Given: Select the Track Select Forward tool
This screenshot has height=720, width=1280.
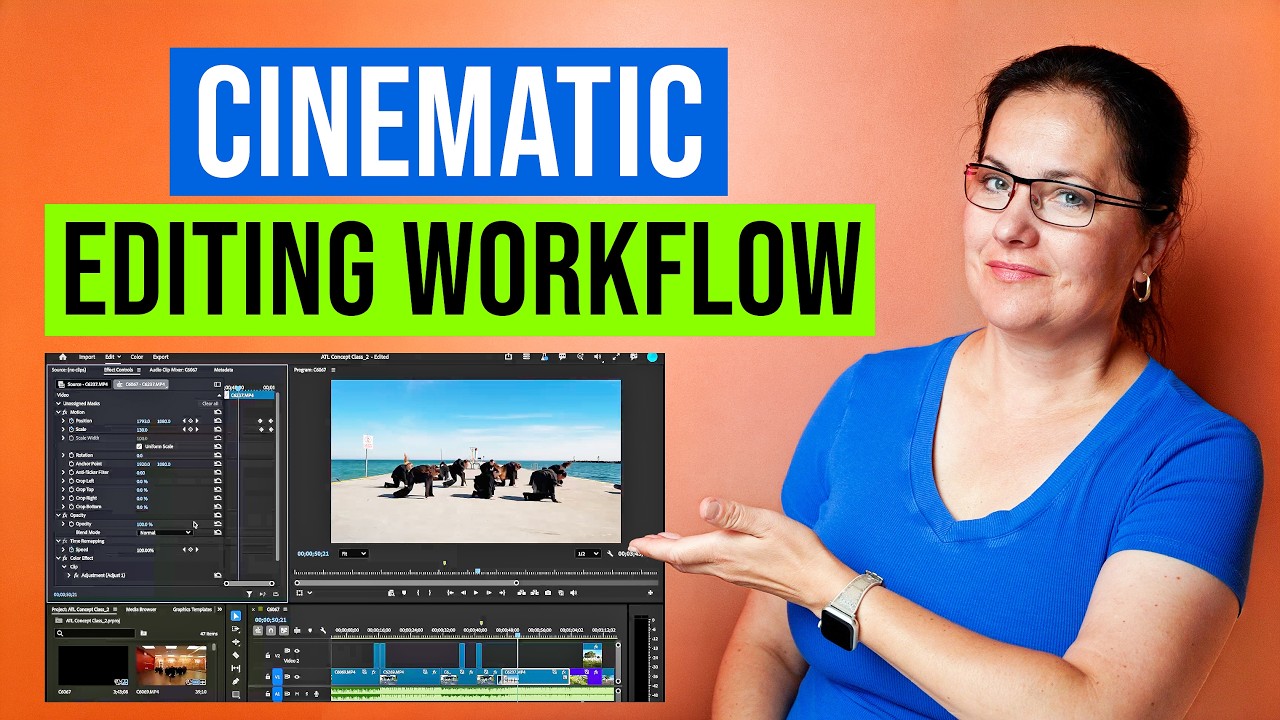Looking at the screenshot, I should click(x=236, y=629).
